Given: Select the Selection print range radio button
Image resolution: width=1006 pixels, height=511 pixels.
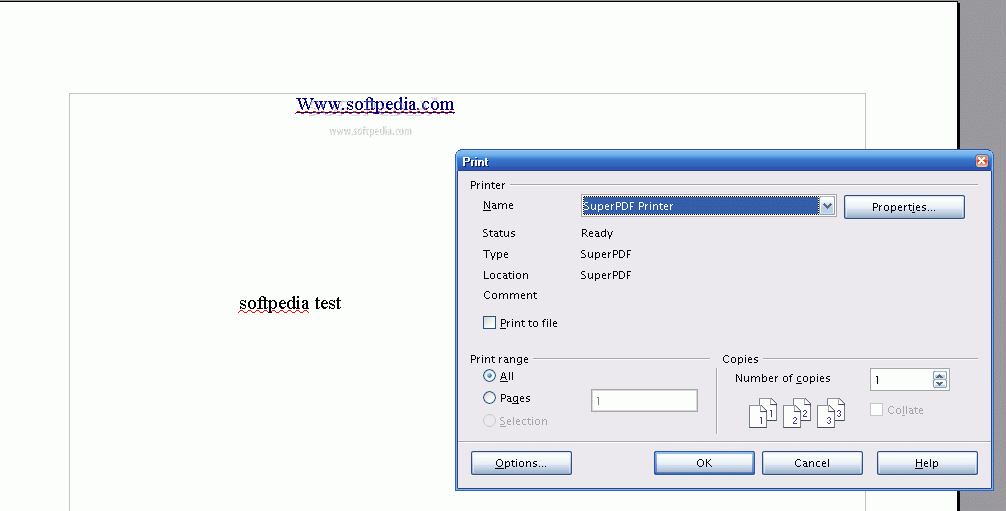Looking at the screenshot, I should point(490,420).
